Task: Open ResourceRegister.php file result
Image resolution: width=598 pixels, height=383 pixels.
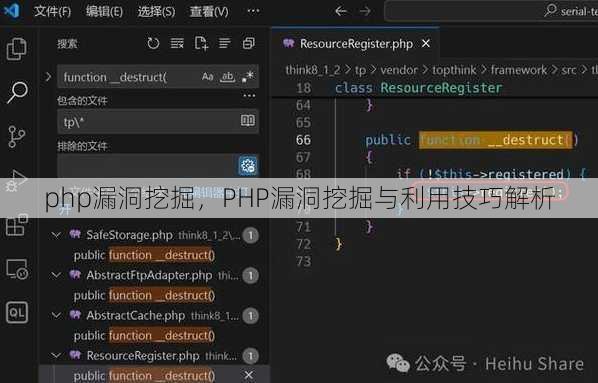Action: click(x=143, y=356)
